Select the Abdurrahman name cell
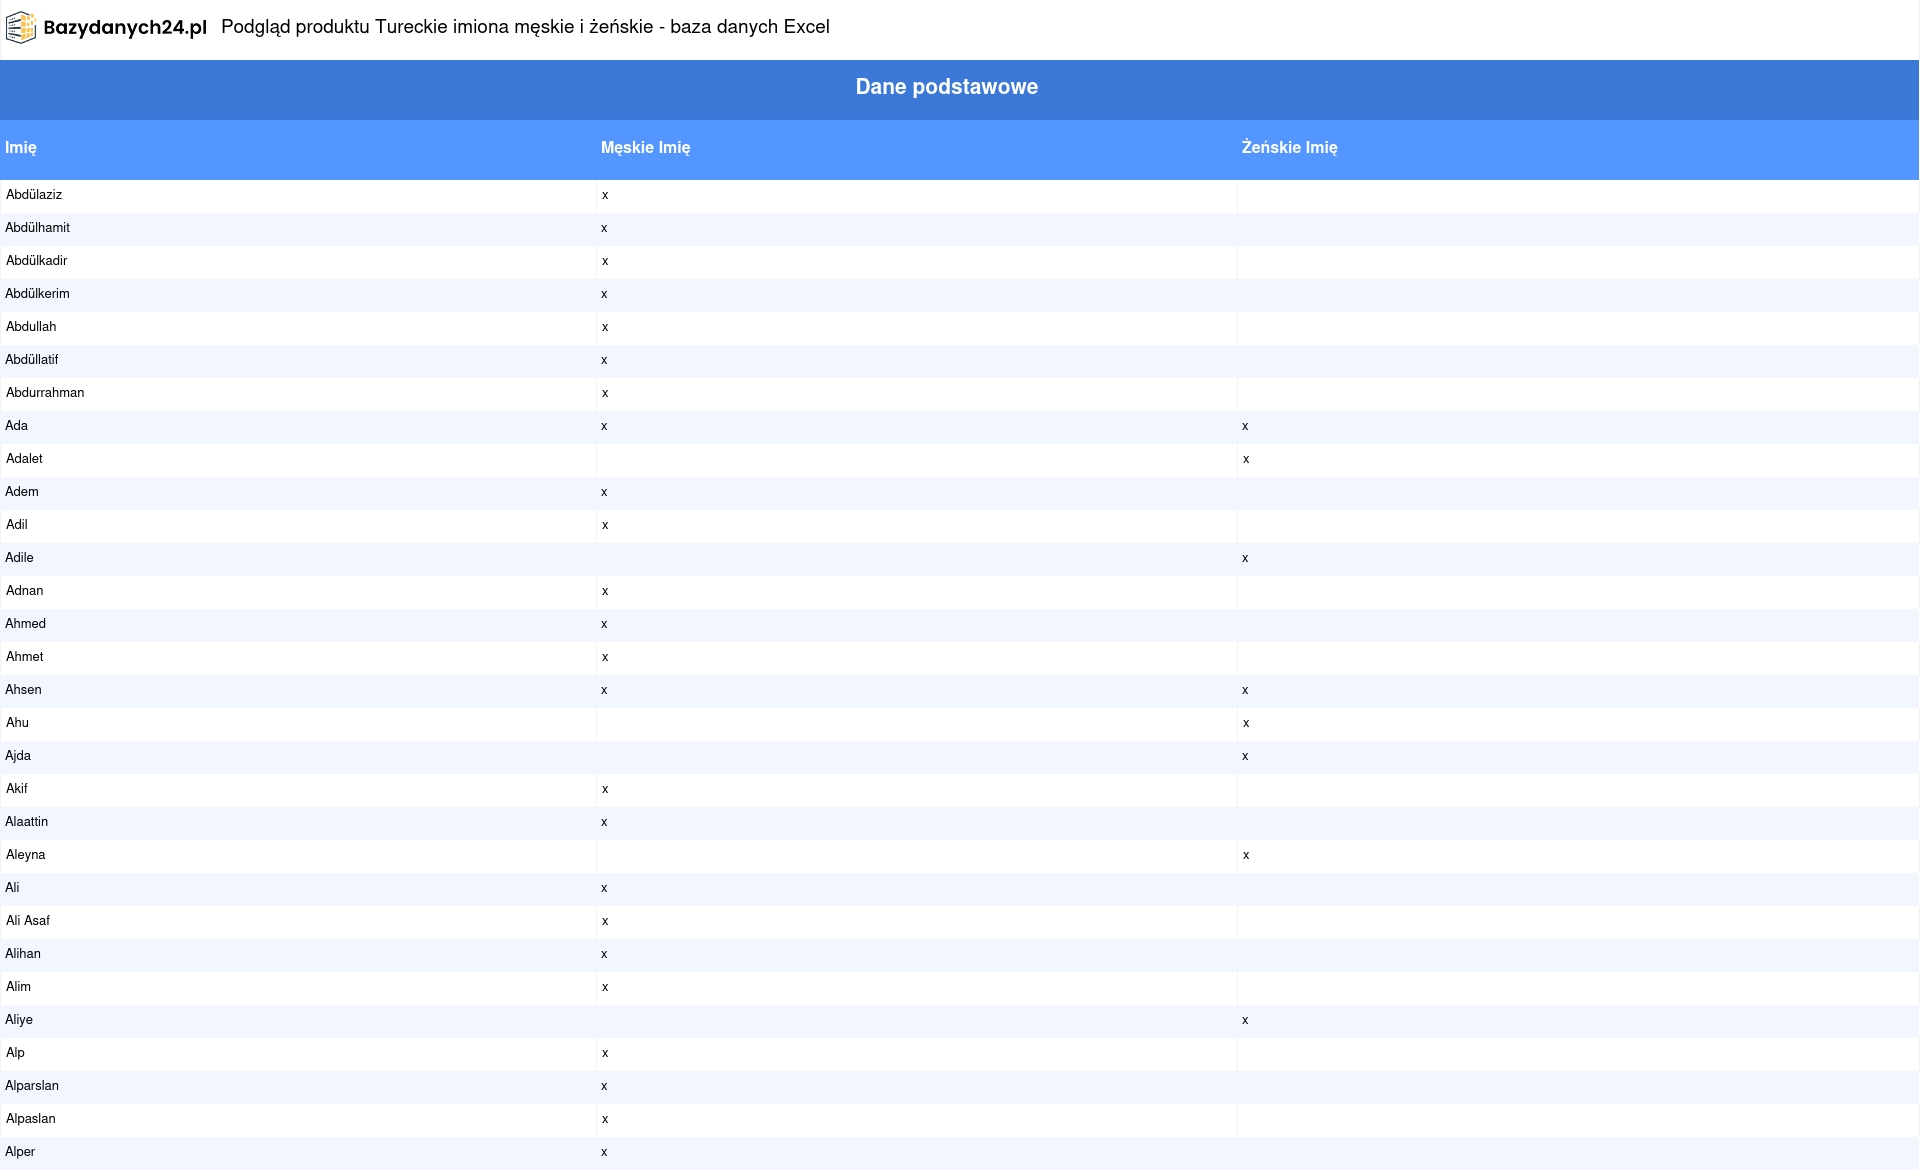Viewport: 1920px width, 1170px height. 45,393
